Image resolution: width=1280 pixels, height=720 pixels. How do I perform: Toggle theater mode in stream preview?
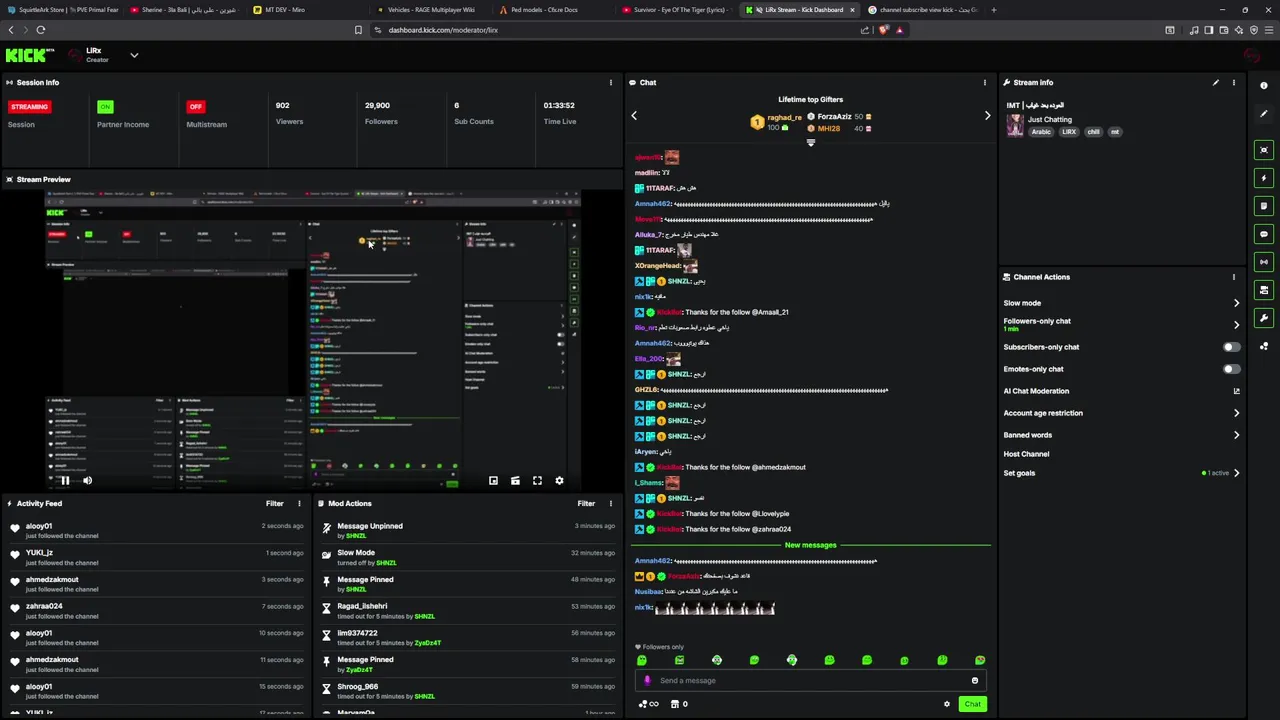(515, 481)
